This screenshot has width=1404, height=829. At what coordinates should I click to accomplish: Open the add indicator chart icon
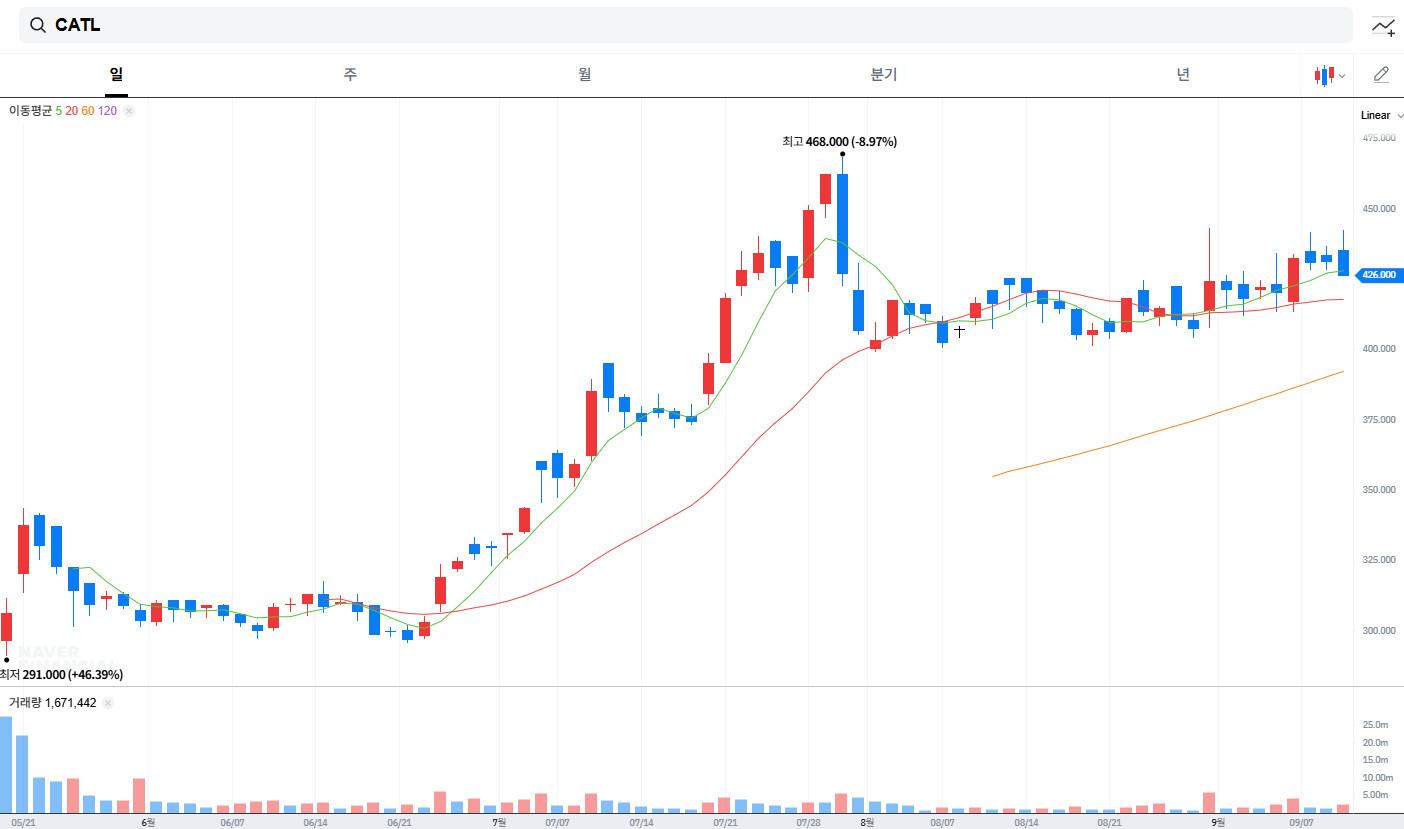click(1383, 27)
